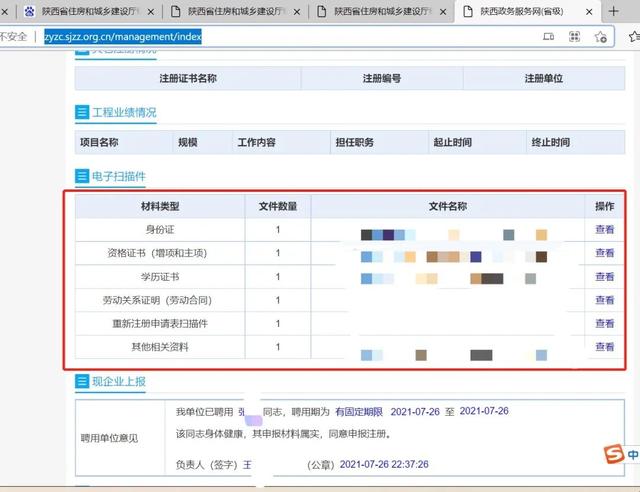
Task: Click the 电子扫描件 section header icon
Action: coord(82,176)
